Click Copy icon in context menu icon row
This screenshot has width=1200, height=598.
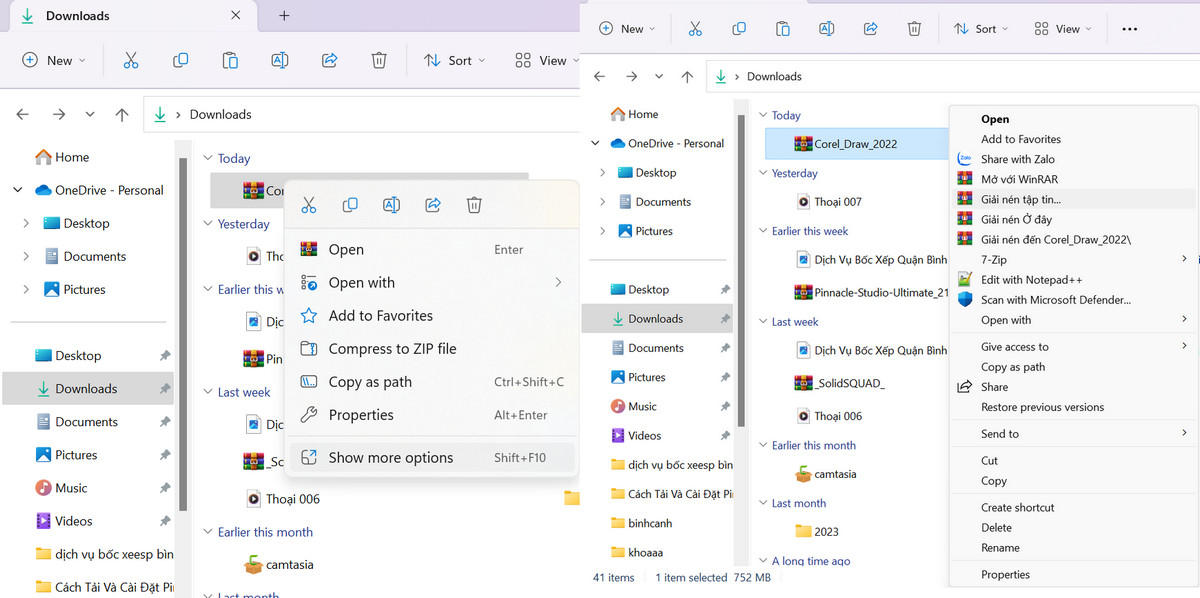350,205
